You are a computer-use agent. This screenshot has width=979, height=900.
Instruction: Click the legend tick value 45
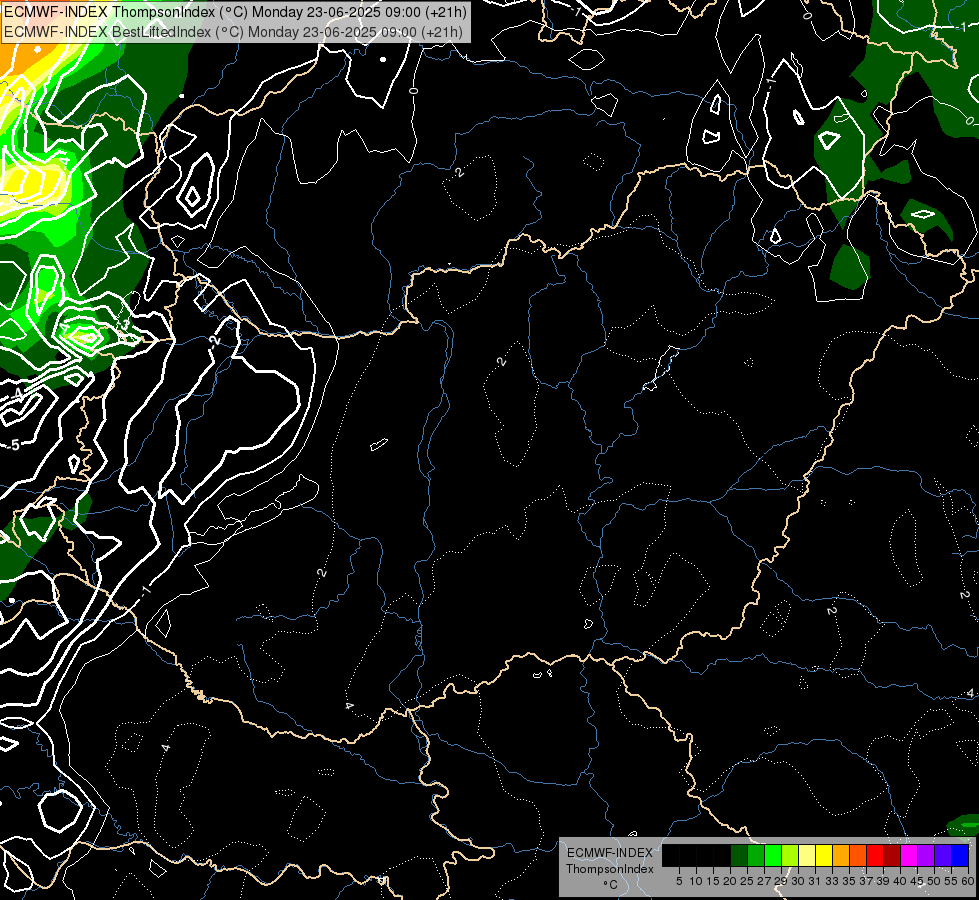pos(918,881)
